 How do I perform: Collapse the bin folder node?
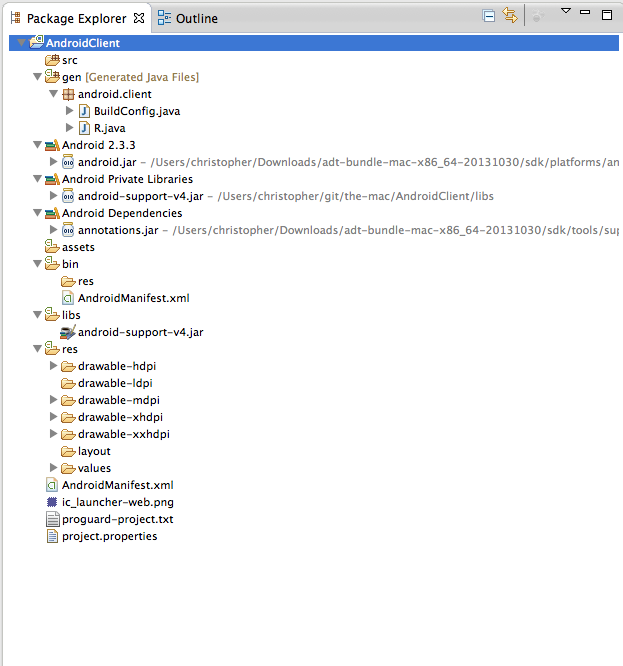point(37,264)
